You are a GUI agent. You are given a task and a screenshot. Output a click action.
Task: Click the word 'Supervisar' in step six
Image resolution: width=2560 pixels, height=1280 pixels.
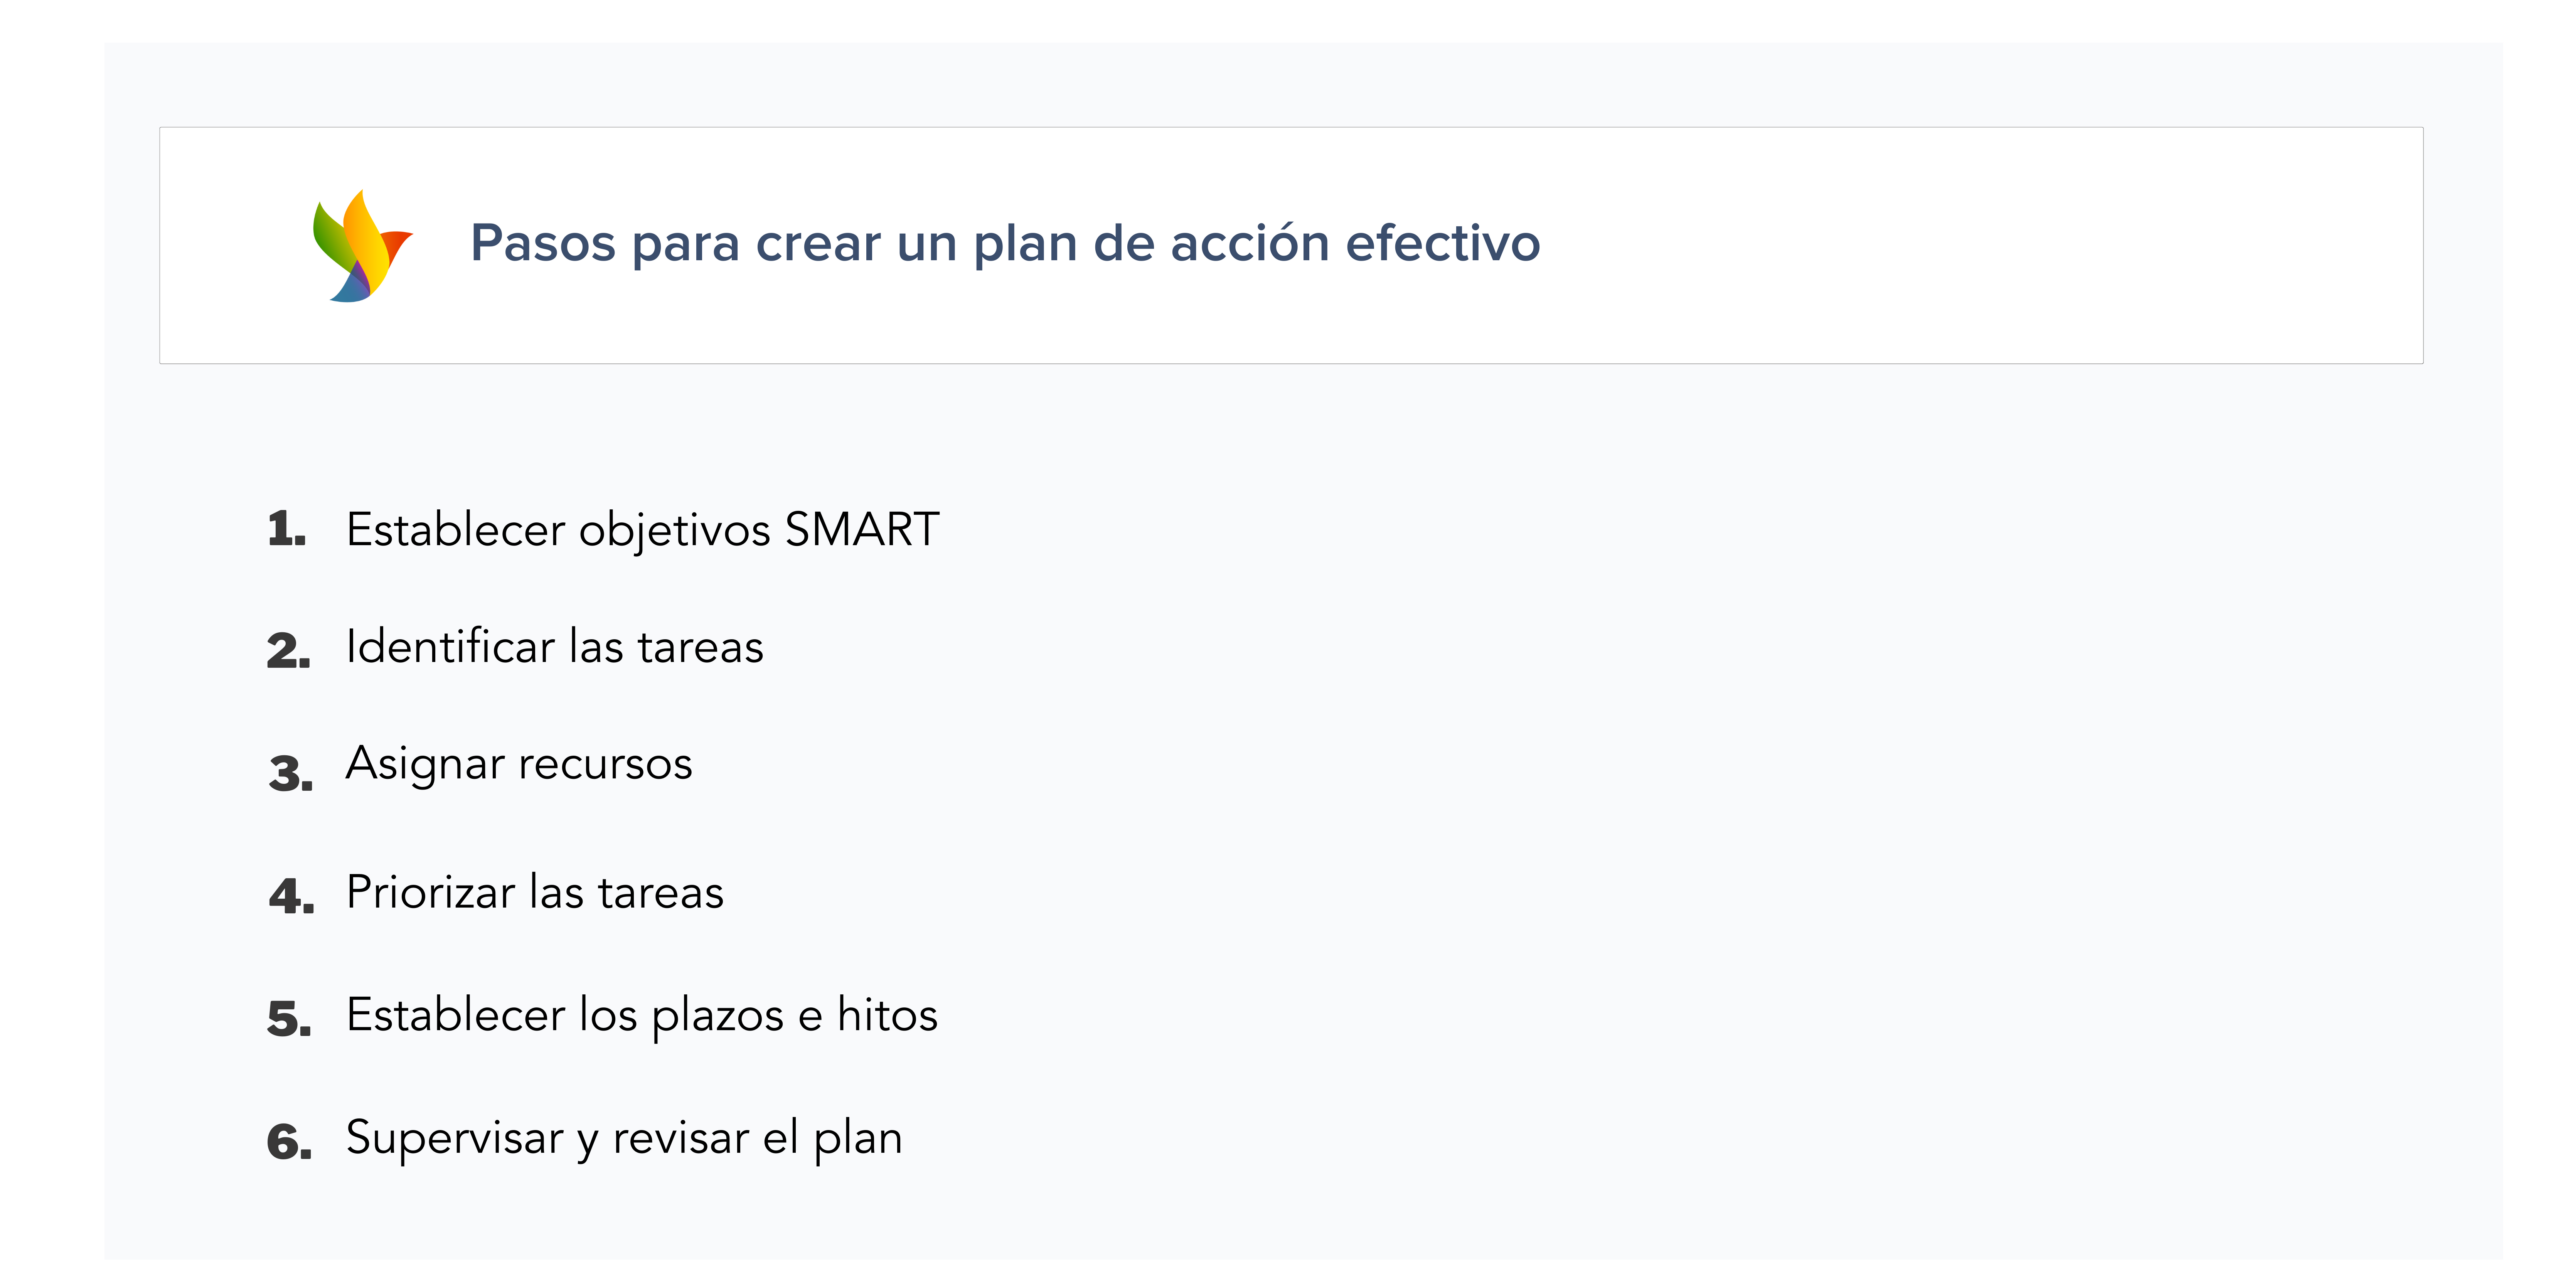point(454,1138)
